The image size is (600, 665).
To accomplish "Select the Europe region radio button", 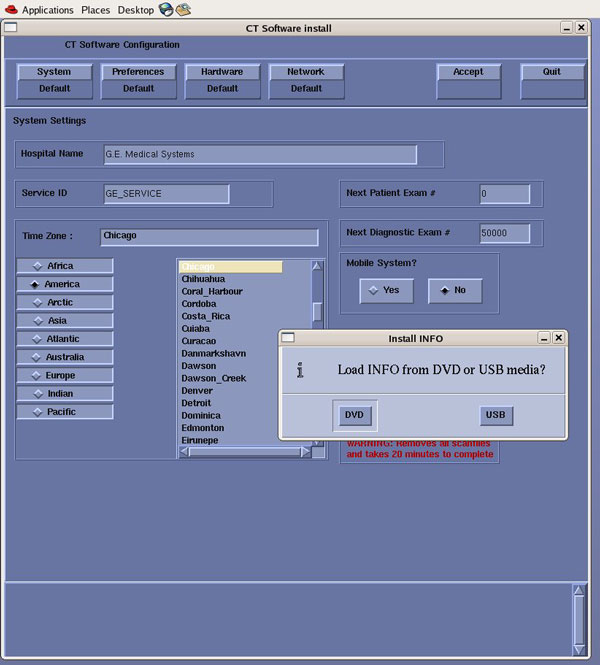I will [x=65, y=375].
